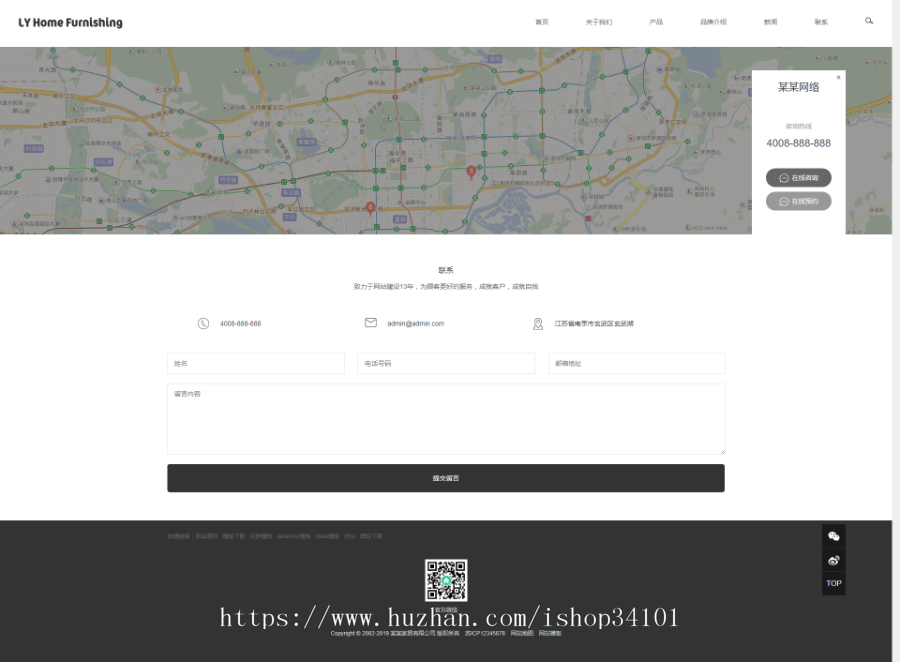Click the 姓名 name input field

pos(255,363)
